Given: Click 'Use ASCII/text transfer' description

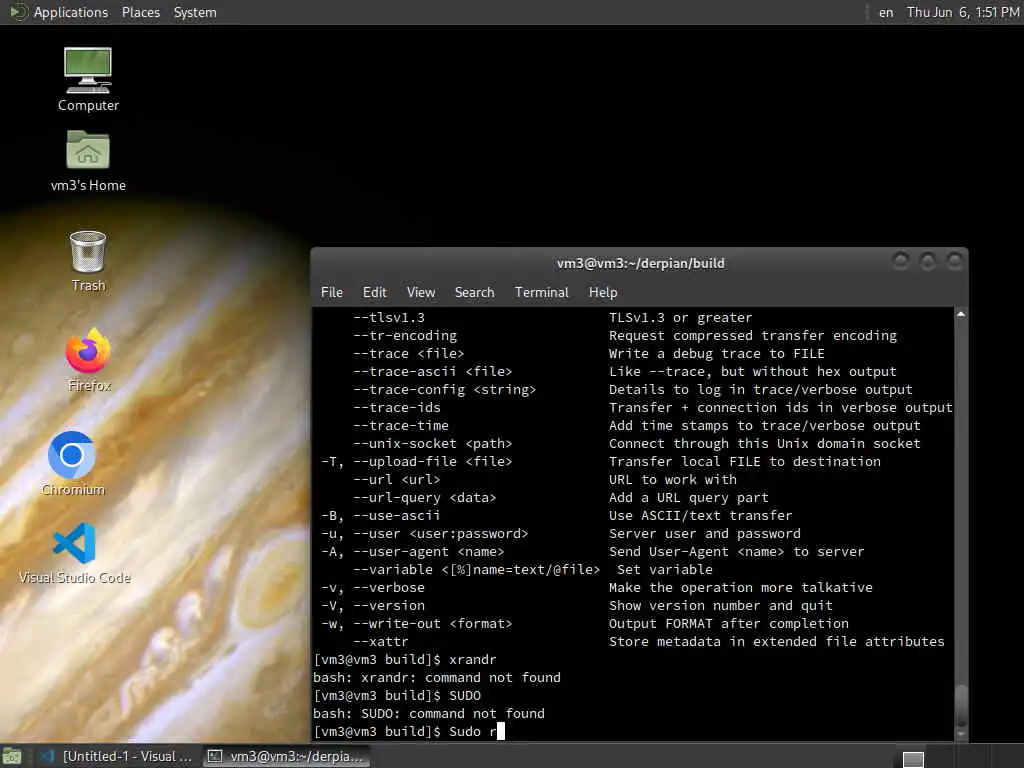Looking at the screenshot, I should [x=700, y=515].
